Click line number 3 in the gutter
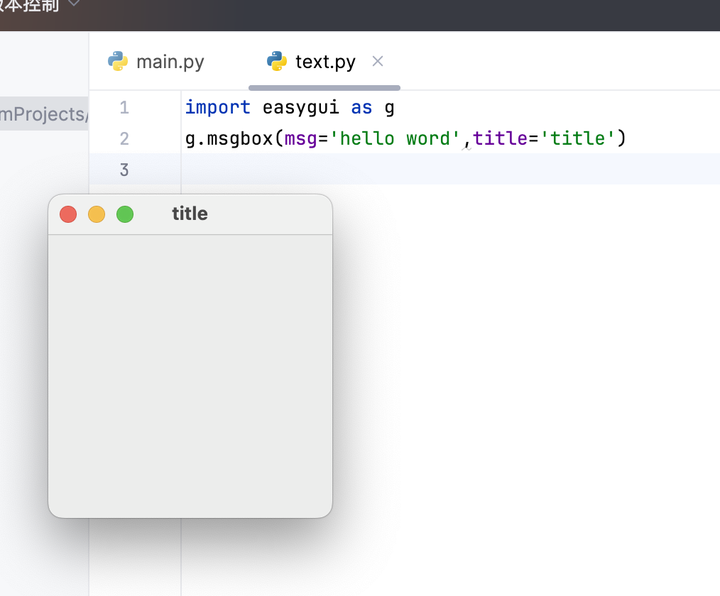The image size is (720, 596). [124, 169]
